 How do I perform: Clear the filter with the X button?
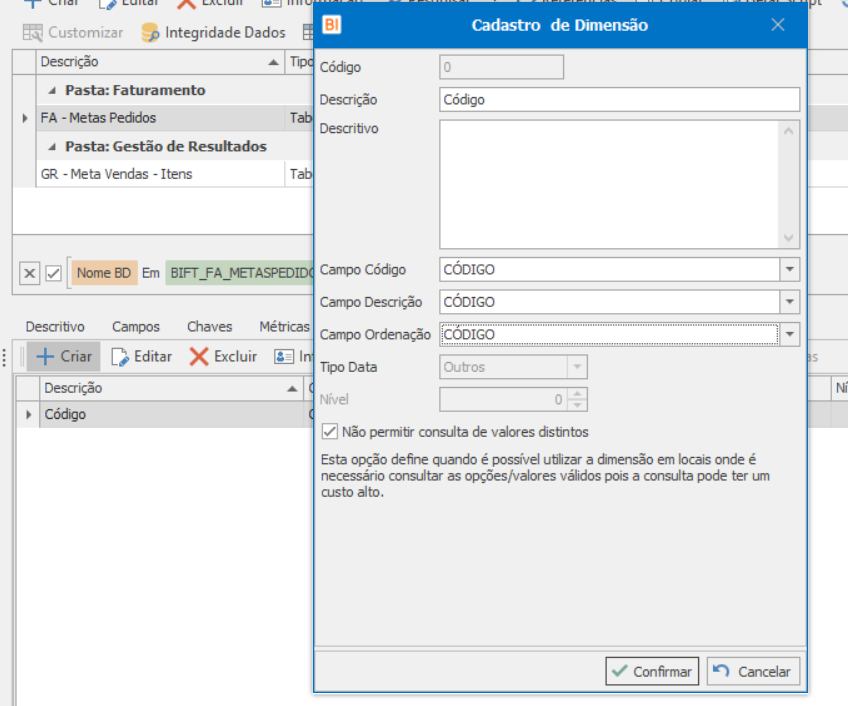pyautogui.click(x=30, y=273)
